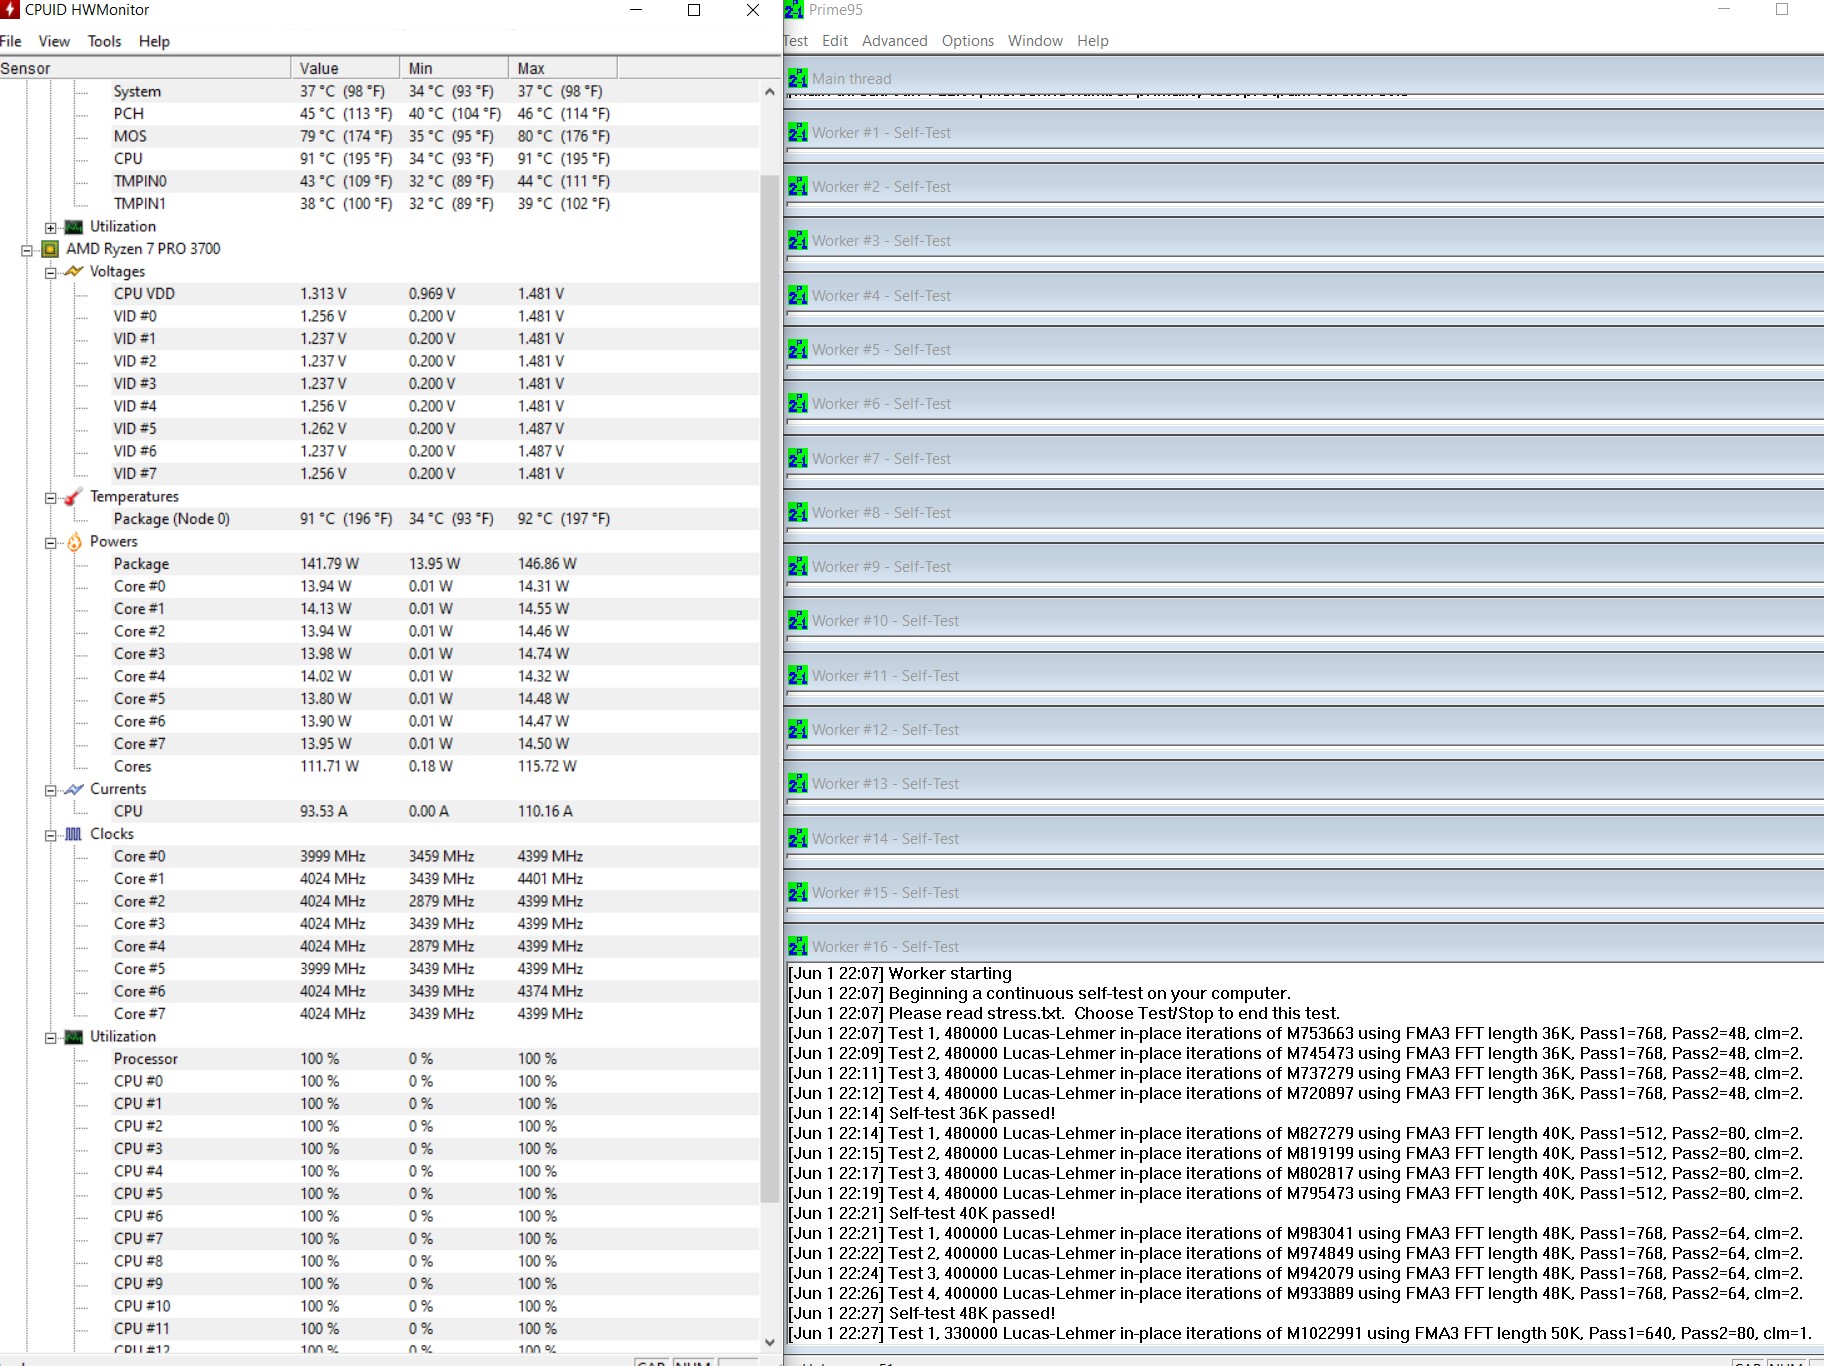The image size is (1824, 1366).
Task: Click the Worker #11 window icon
Action: click(798, 676)
